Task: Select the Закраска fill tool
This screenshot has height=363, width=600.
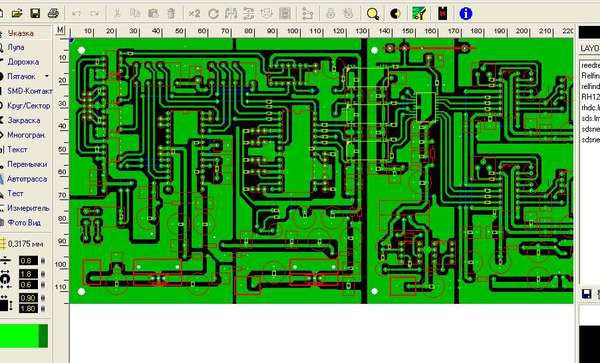Action: (25, 120)
